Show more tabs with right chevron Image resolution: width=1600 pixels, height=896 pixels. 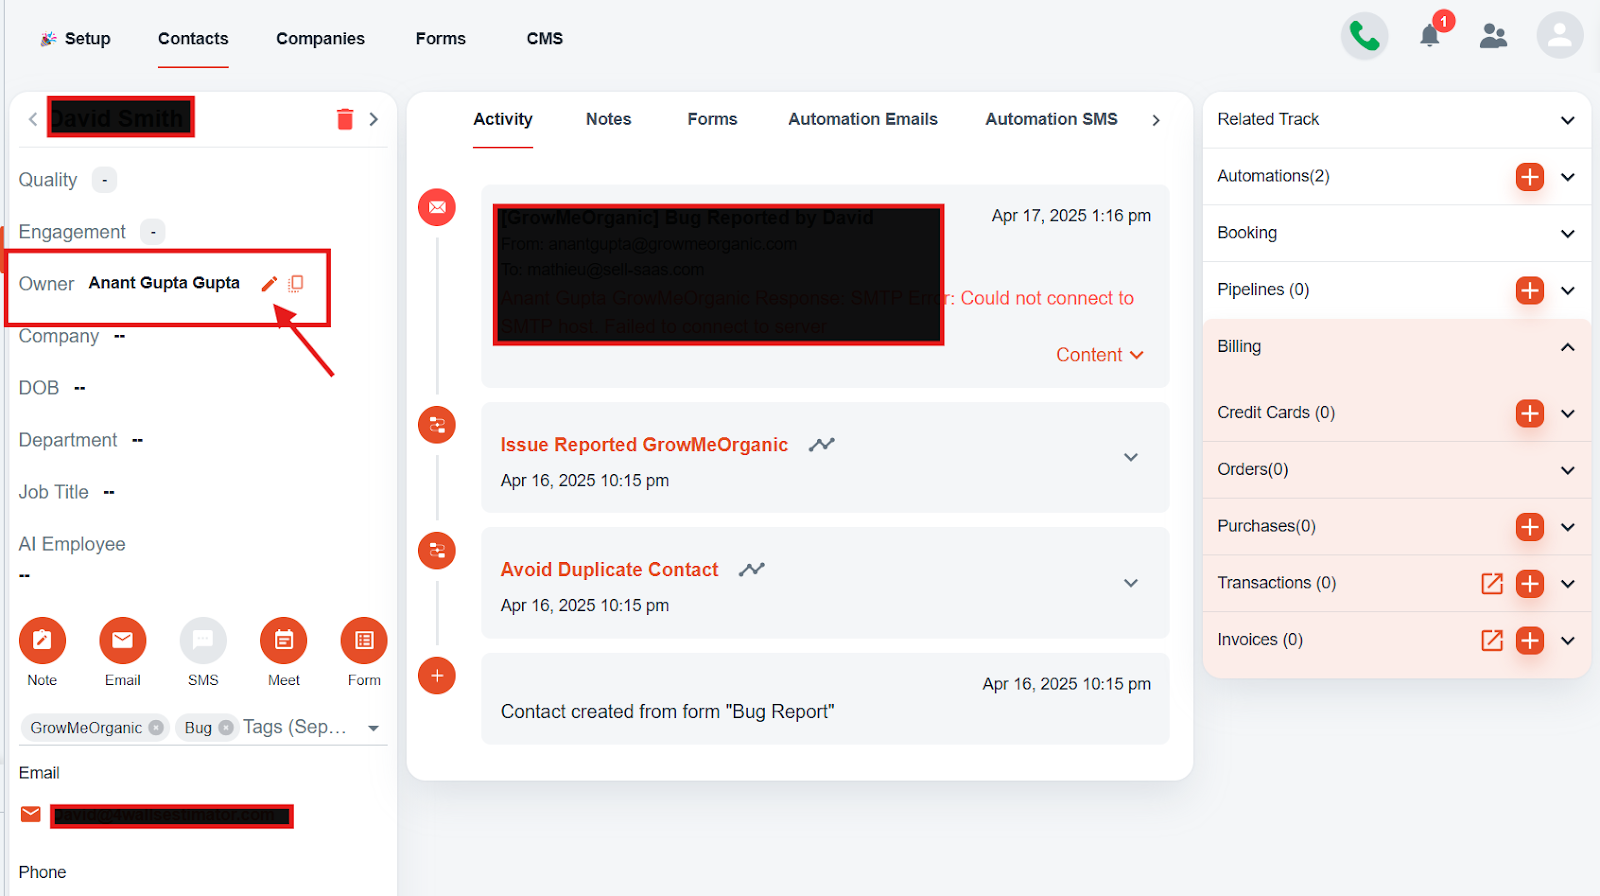pyautogui.click(x=1156, y=120)
